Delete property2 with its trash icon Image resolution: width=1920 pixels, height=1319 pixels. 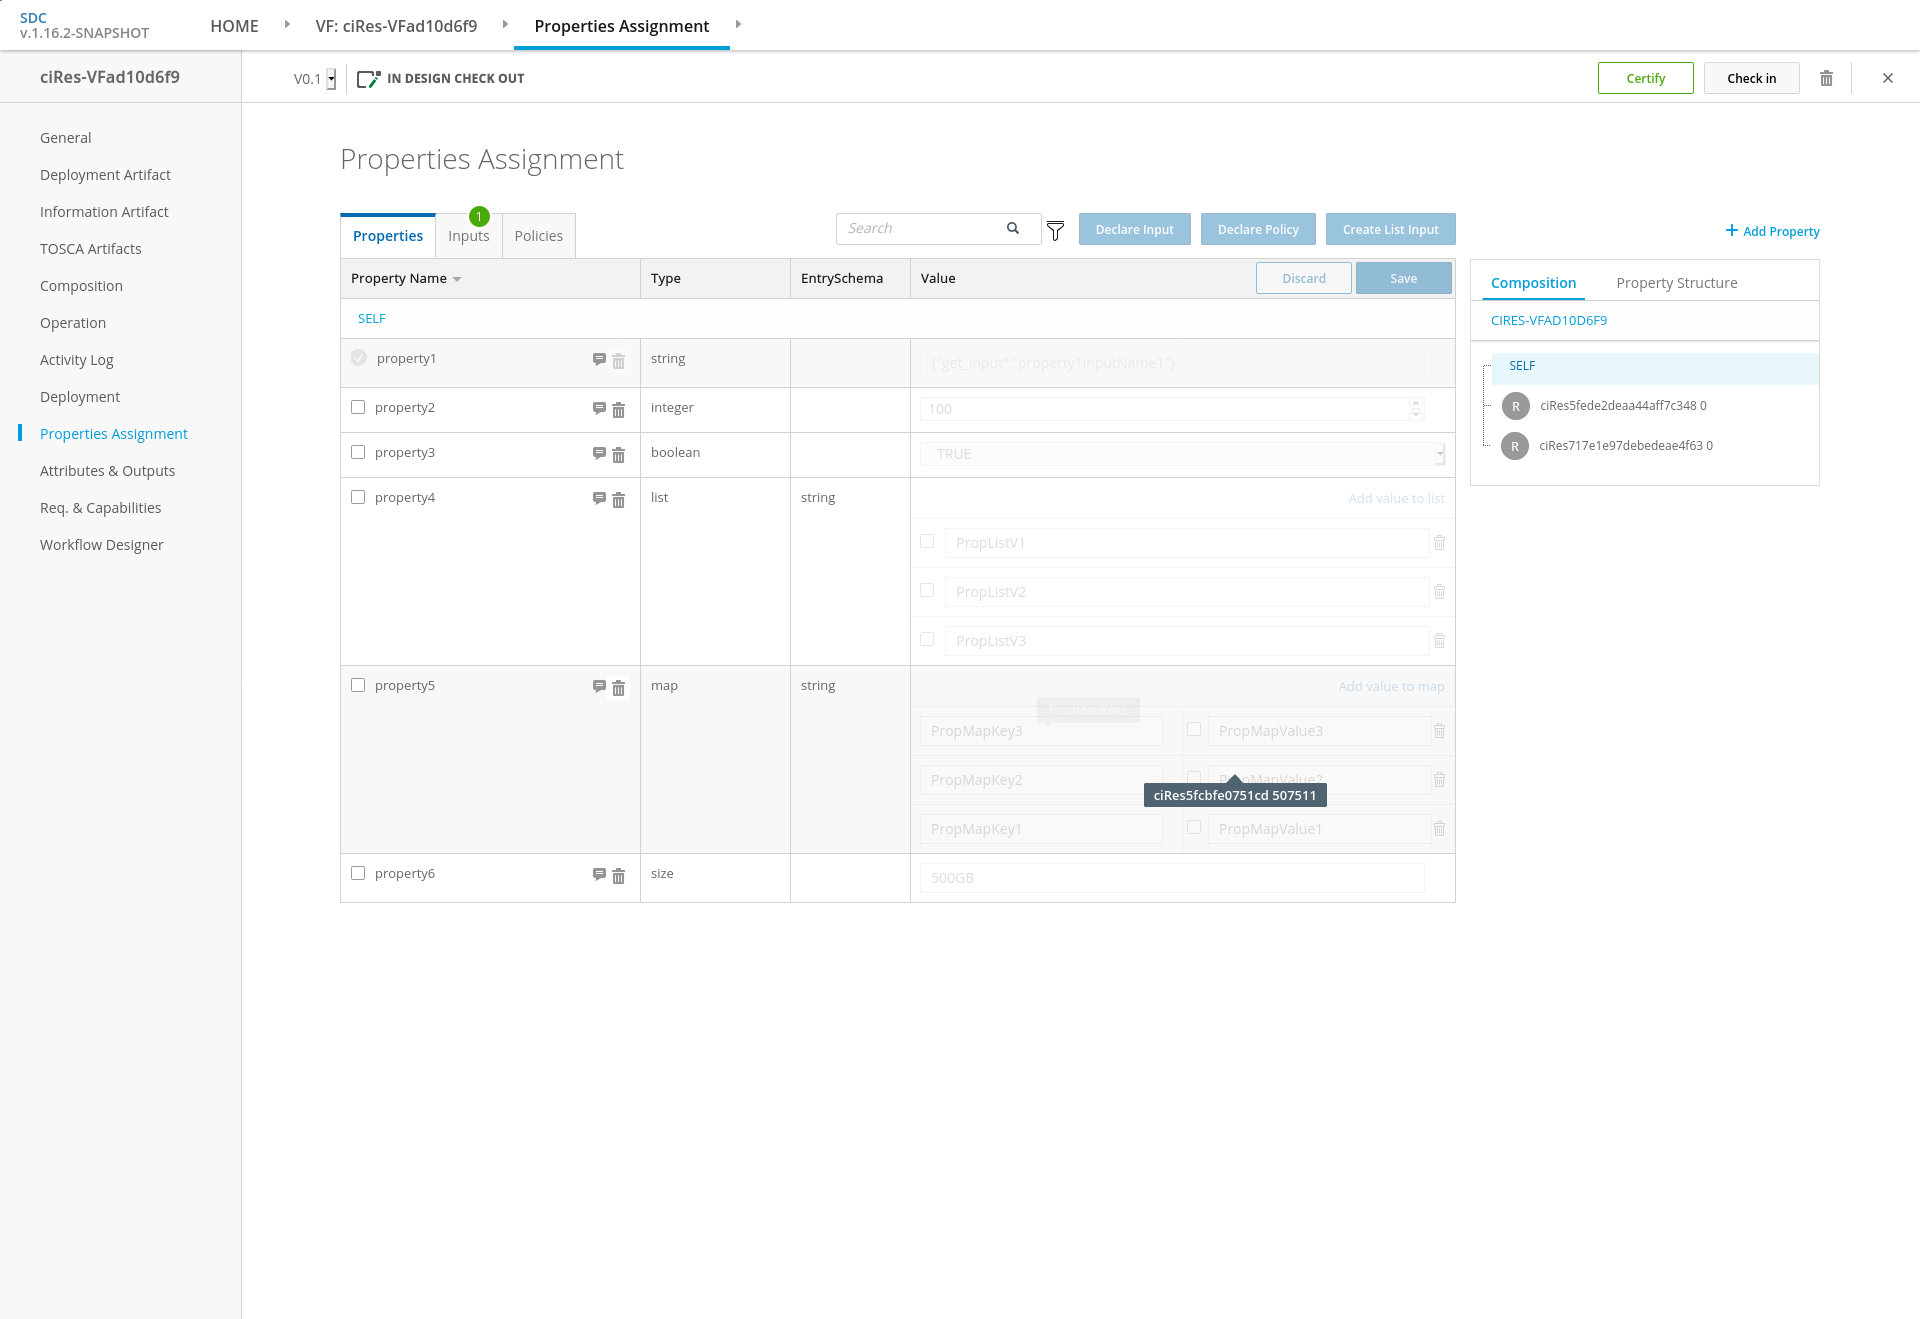(618, 410)
